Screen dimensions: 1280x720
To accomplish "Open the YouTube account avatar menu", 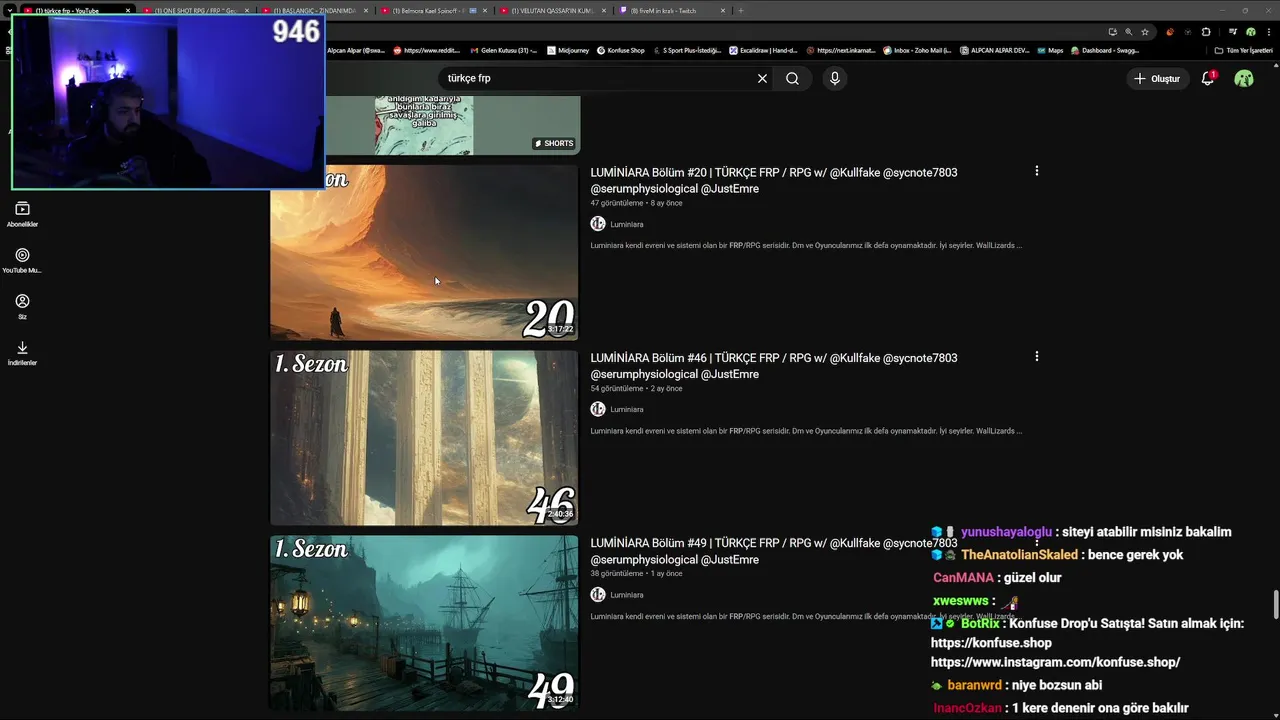I will pyautogui.click(x=1244, y=78).
